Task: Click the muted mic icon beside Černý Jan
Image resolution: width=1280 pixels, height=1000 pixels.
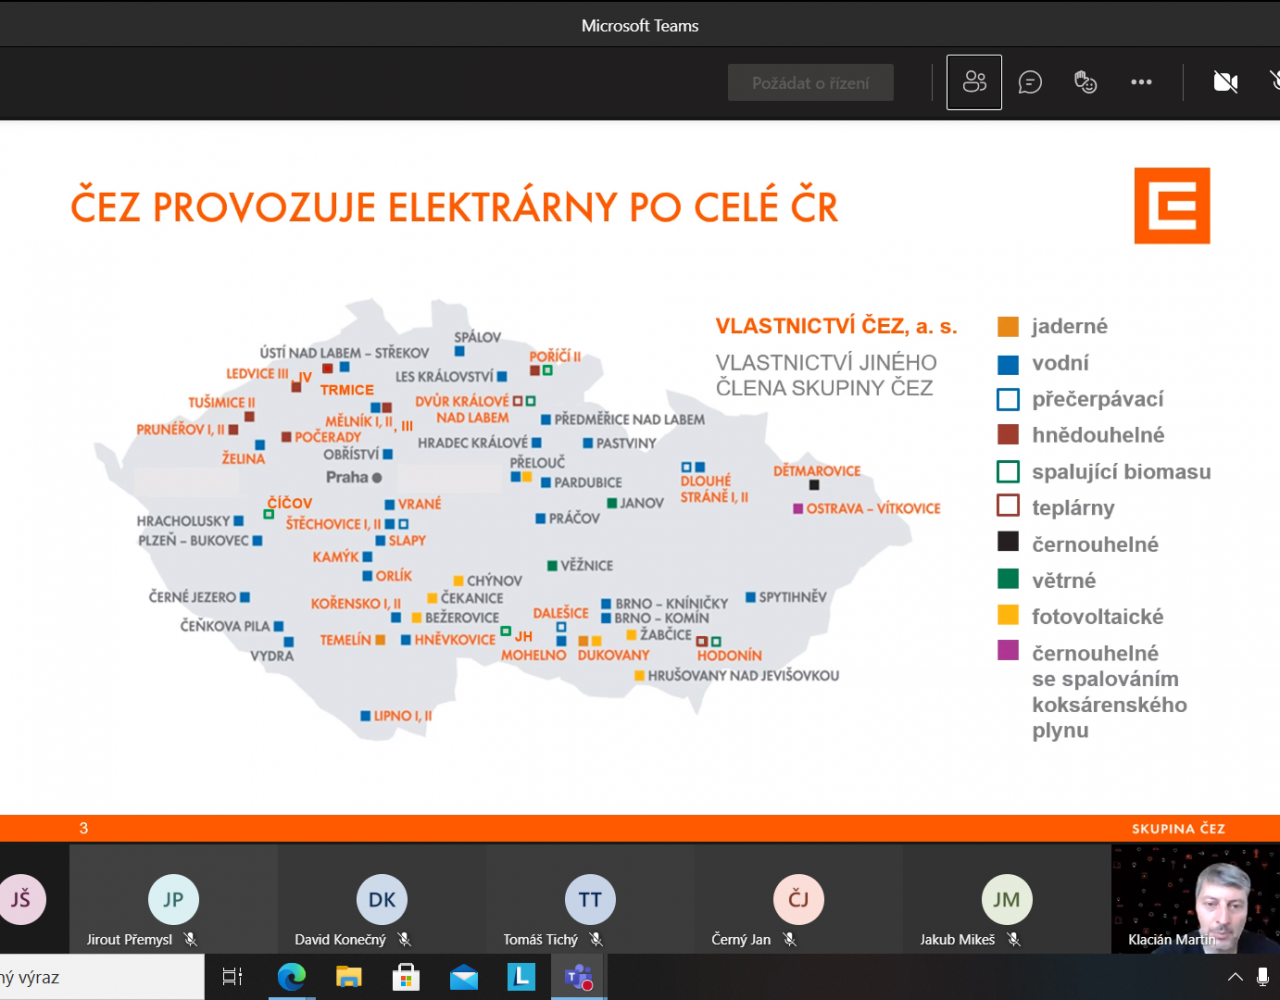Action: point(789,940)
